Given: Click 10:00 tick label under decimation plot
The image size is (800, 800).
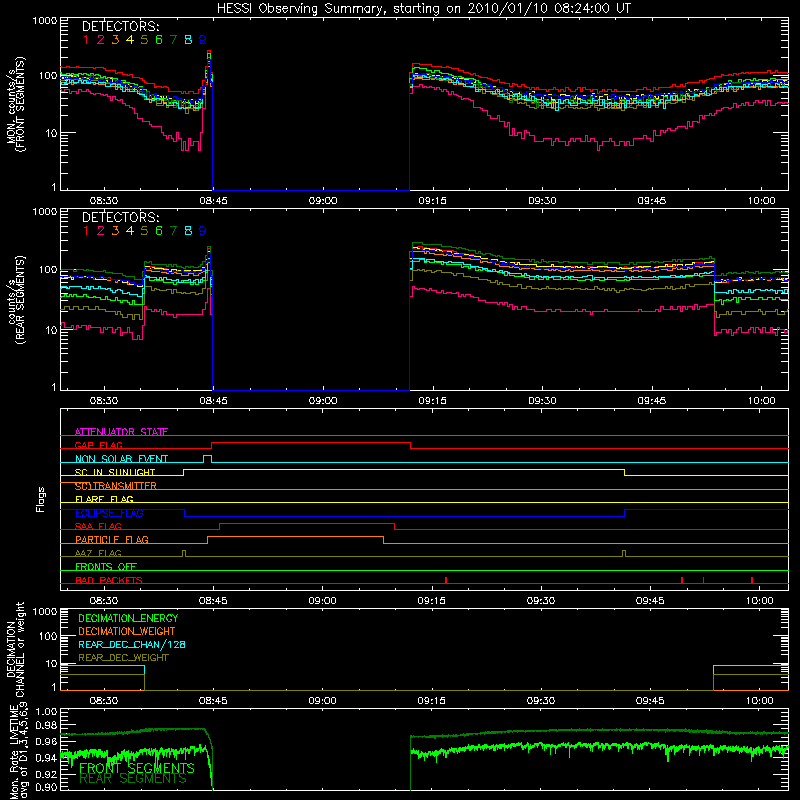Looking at the screenshot, I should [760, 701].
